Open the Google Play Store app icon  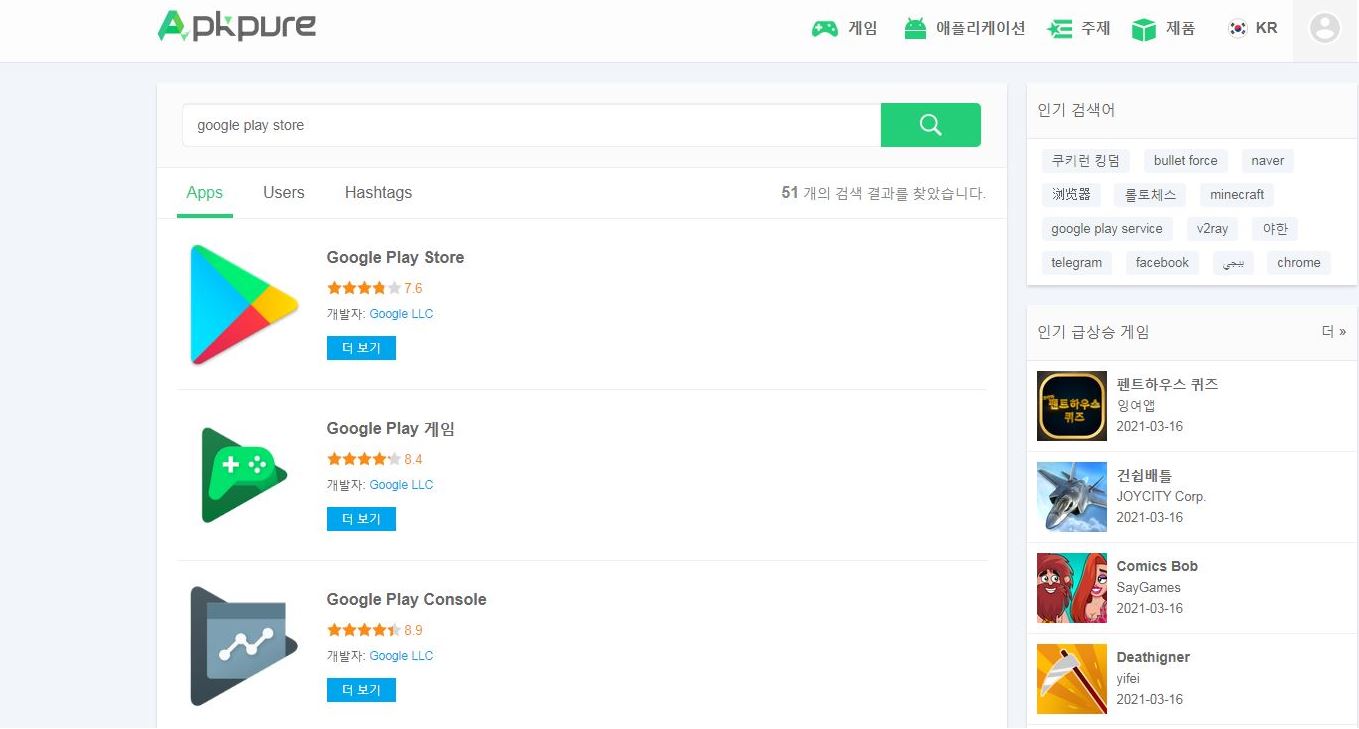click(x=244, y=304)
